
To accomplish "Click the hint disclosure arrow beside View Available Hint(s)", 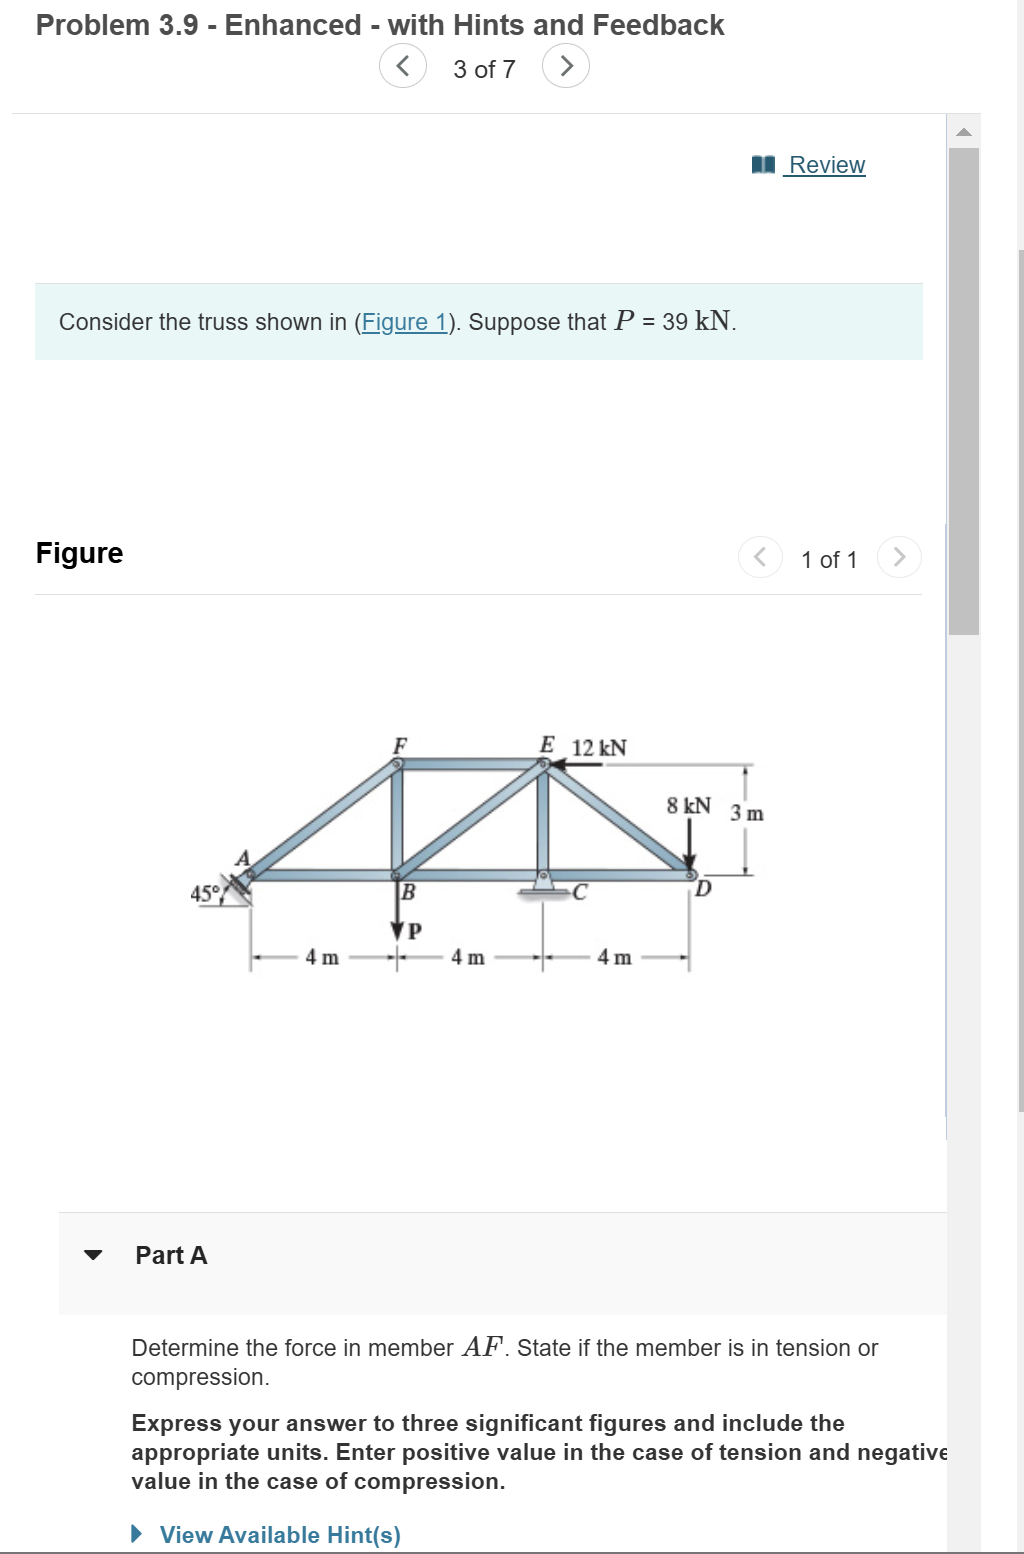I will tap(138, 1535).
